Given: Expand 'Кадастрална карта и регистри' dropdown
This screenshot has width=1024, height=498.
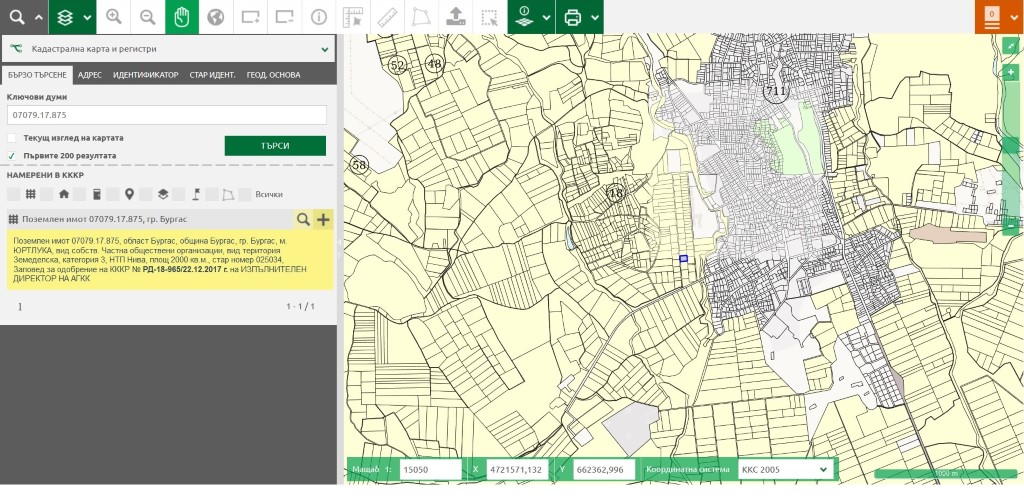Looking at the screenshot, I should 325,48.
